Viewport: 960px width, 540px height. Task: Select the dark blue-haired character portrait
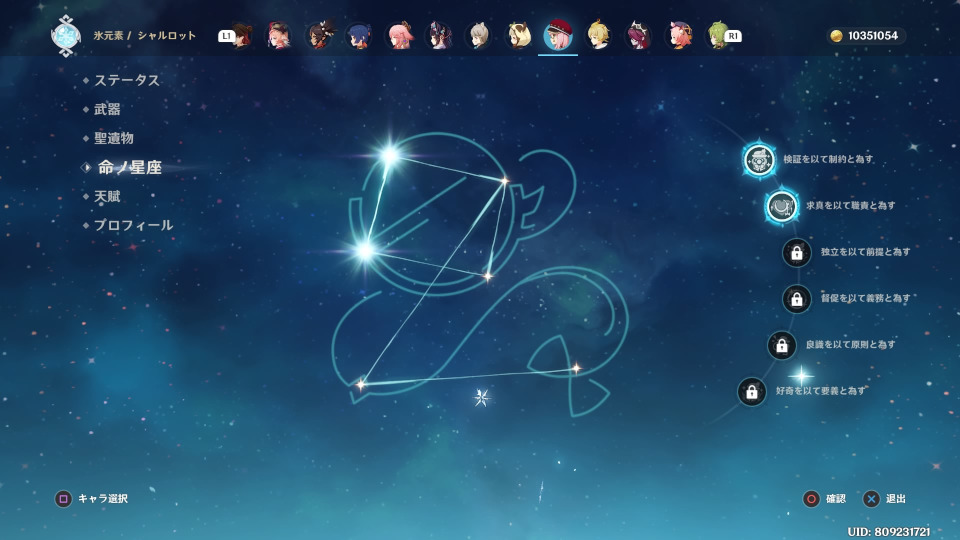(359, 36)
